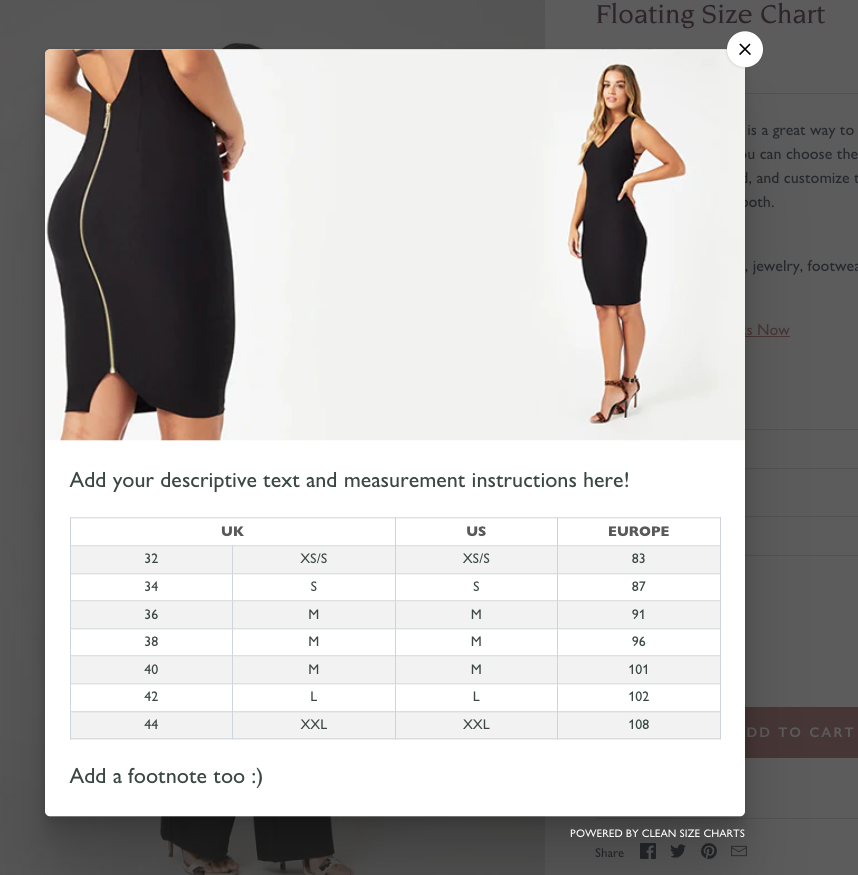Viewport: 858px width, 875px height.
Task: Share via the Twitter bird icon
Action: (x=678, y=851)
